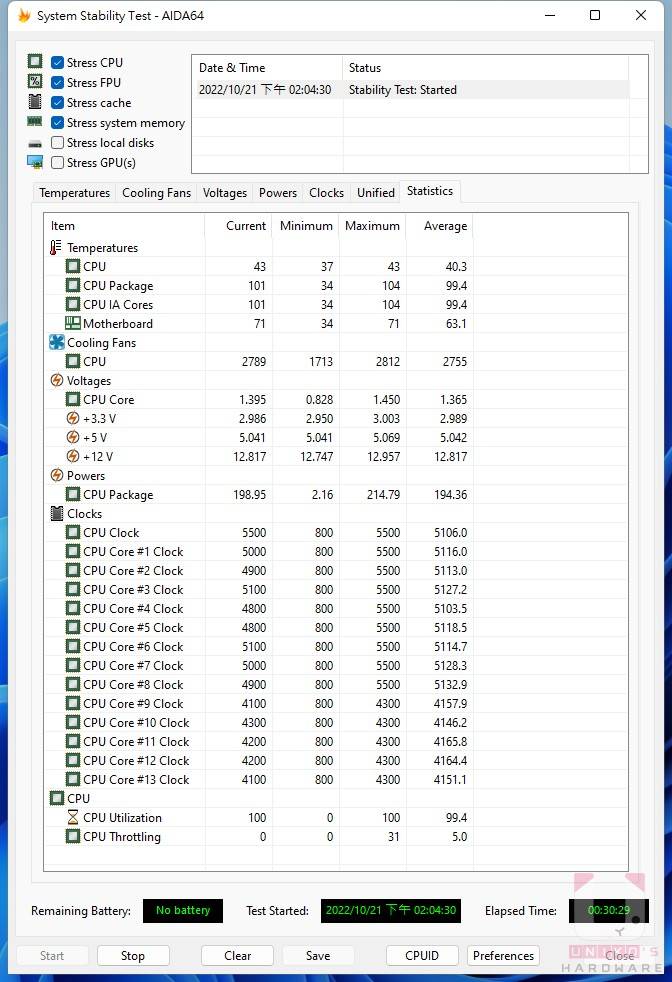This screenshot has height=982, width=672.
Task: Click the Average column header
Action: 439,226
